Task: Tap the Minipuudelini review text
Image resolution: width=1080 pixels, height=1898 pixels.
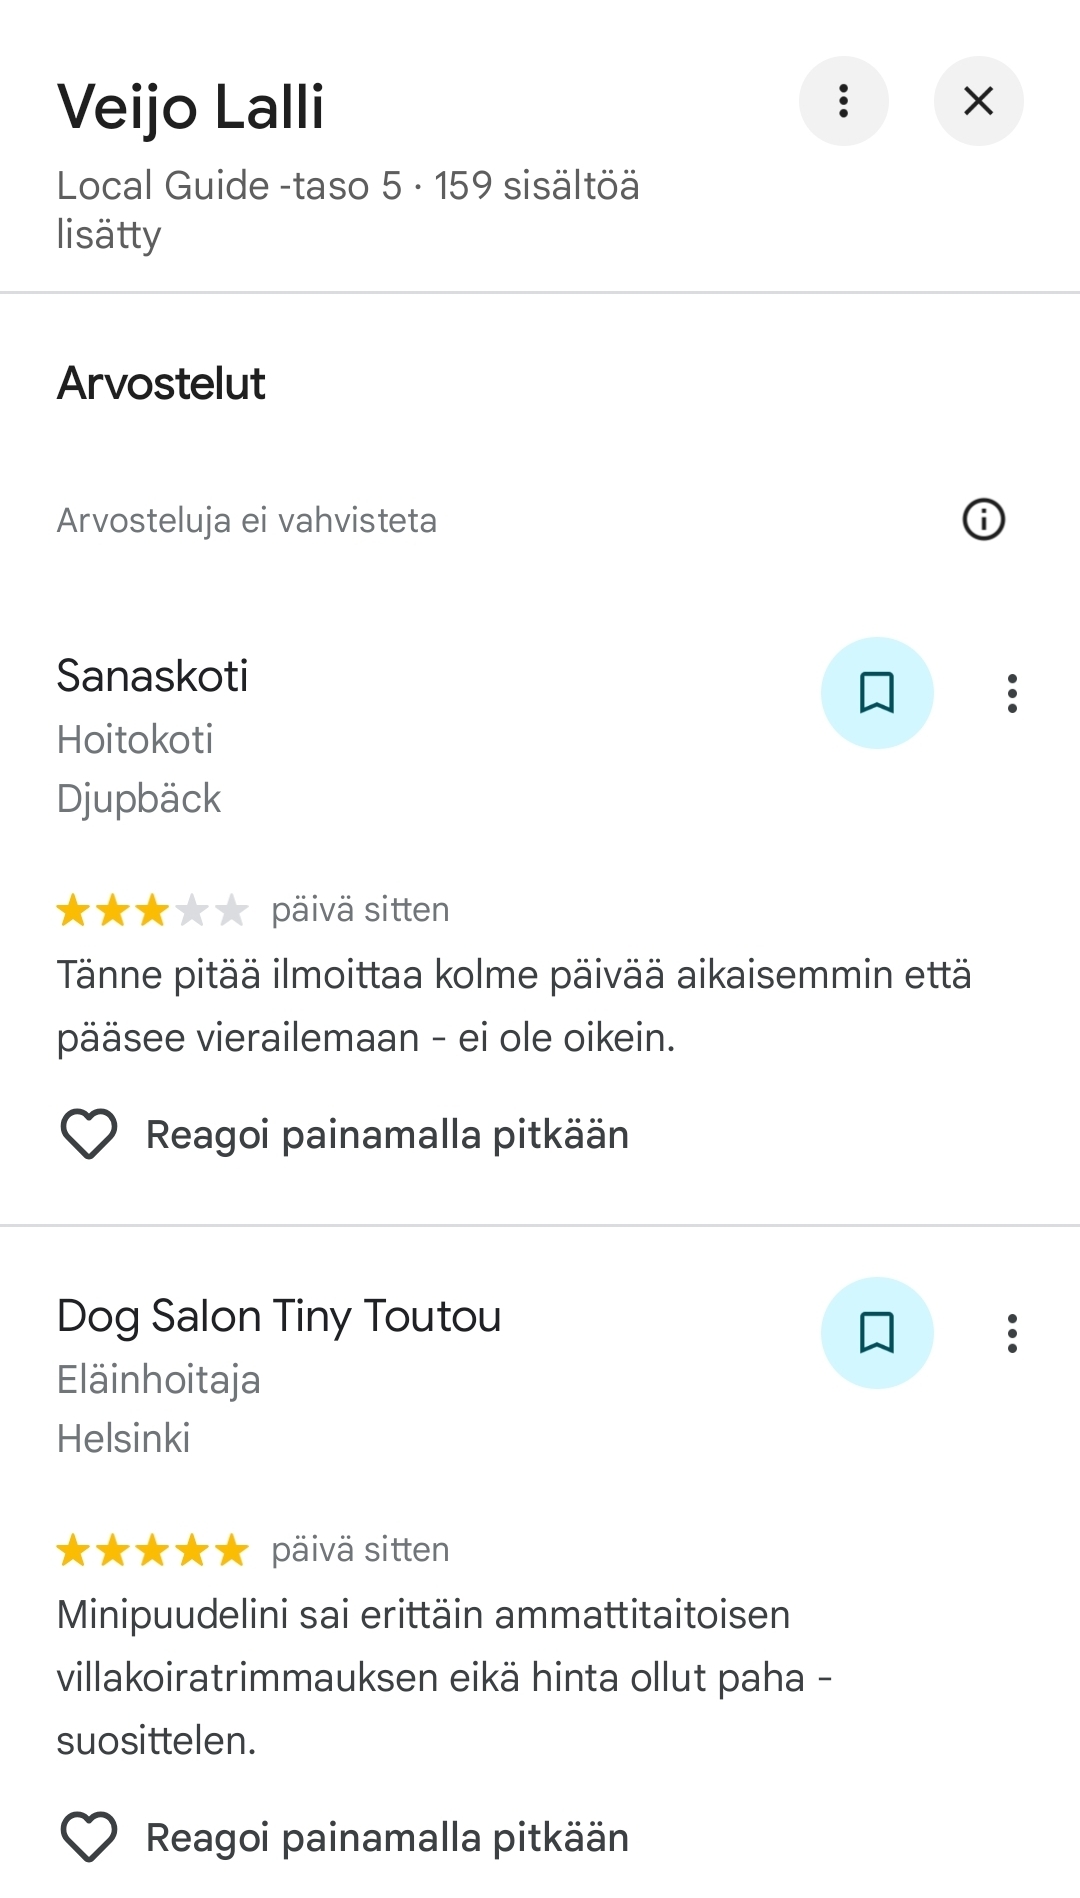Action: [x=445, y=1677]
